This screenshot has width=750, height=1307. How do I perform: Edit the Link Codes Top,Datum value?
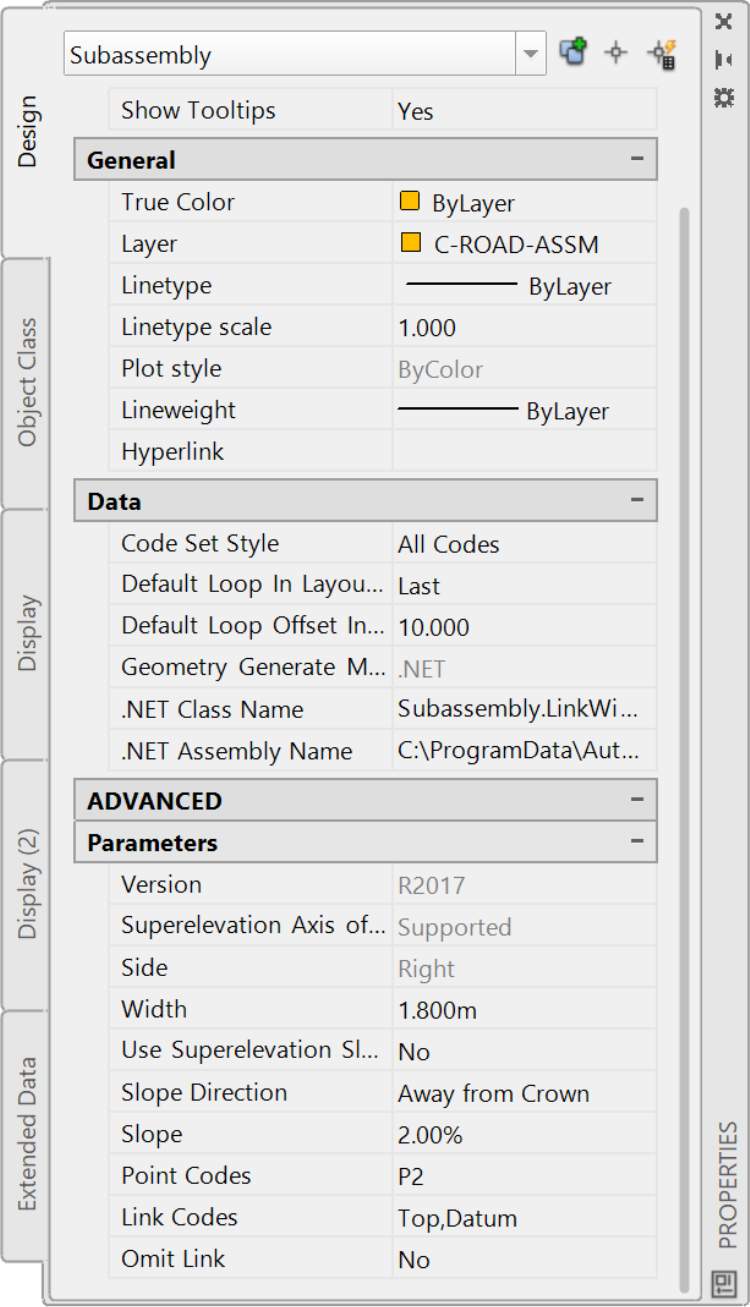coord(524,1218)
